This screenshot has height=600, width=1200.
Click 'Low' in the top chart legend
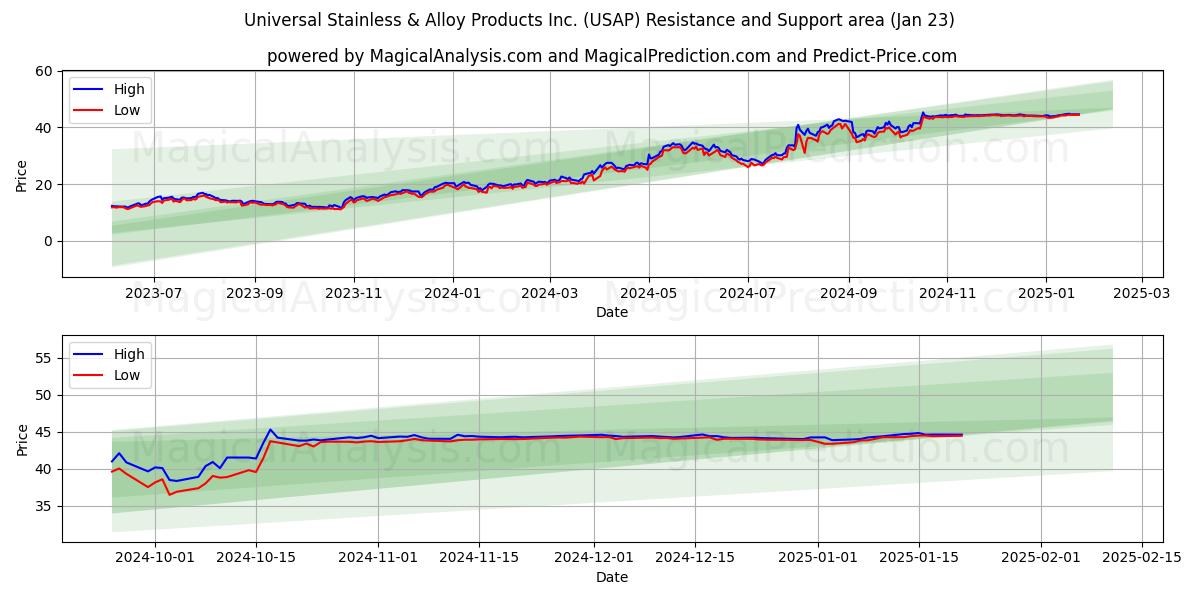pos(127,111)
